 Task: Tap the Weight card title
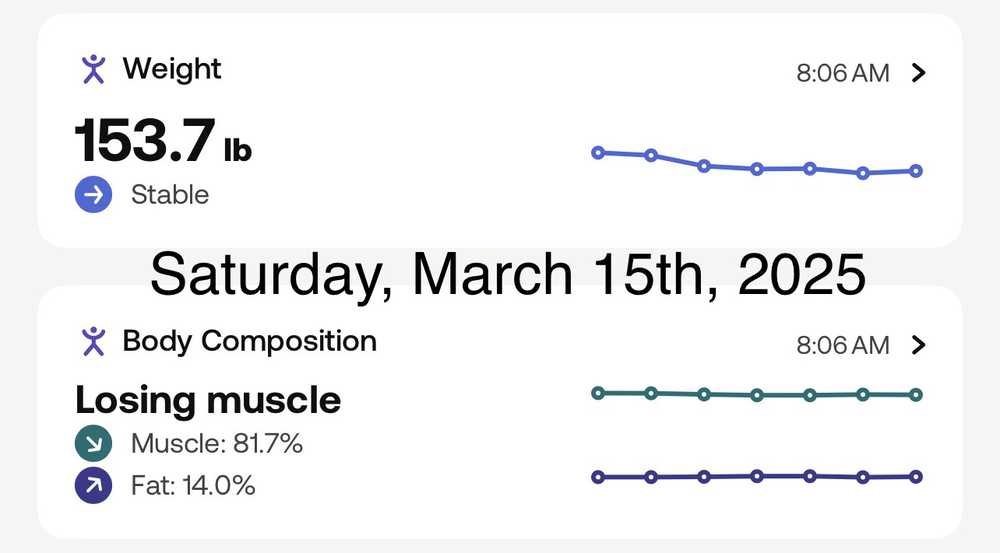click(172, 69)
